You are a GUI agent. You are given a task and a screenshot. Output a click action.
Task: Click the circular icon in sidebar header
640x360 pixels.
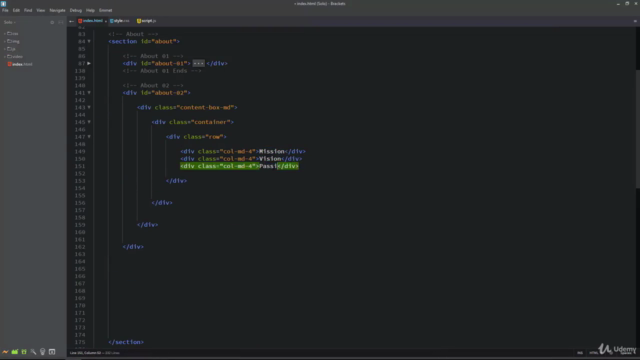click(x=52, y=22)
